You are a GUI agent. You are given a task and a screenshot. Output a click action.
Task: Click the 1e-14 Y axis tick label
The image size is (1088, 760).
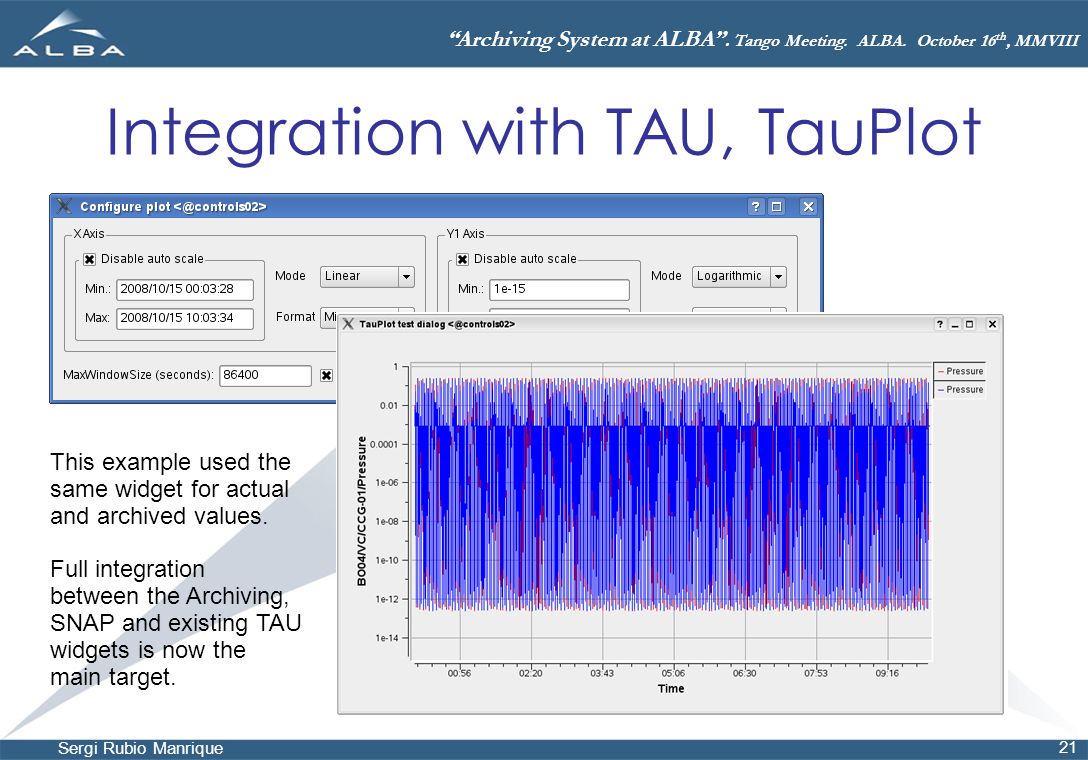[x=386, y=638]
